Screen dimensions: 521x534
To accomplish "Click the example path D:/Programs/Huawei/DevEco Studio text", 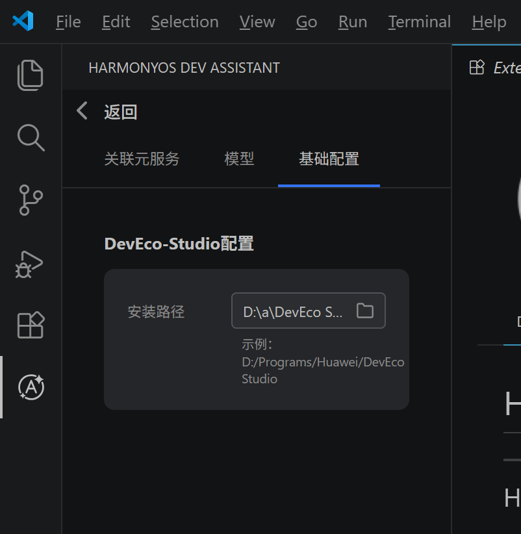I will pyautogui.click(x=323, y=370).
